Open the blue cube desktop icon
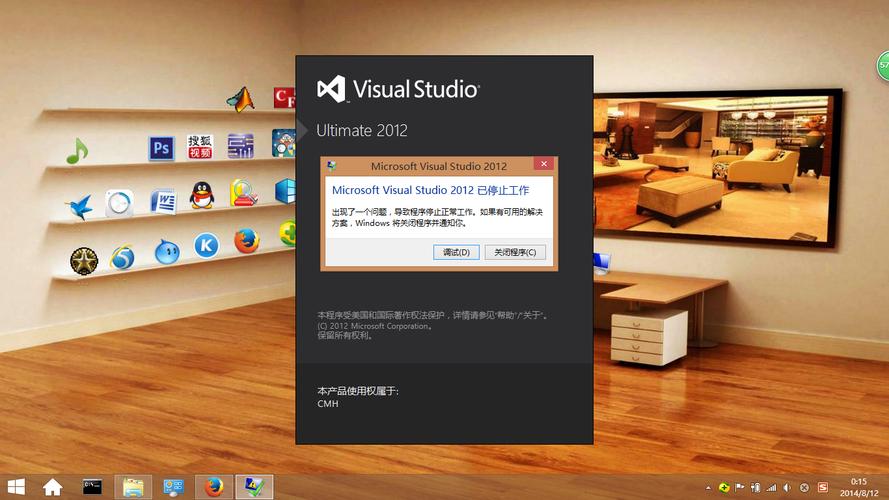 click(x=285, y=191)
